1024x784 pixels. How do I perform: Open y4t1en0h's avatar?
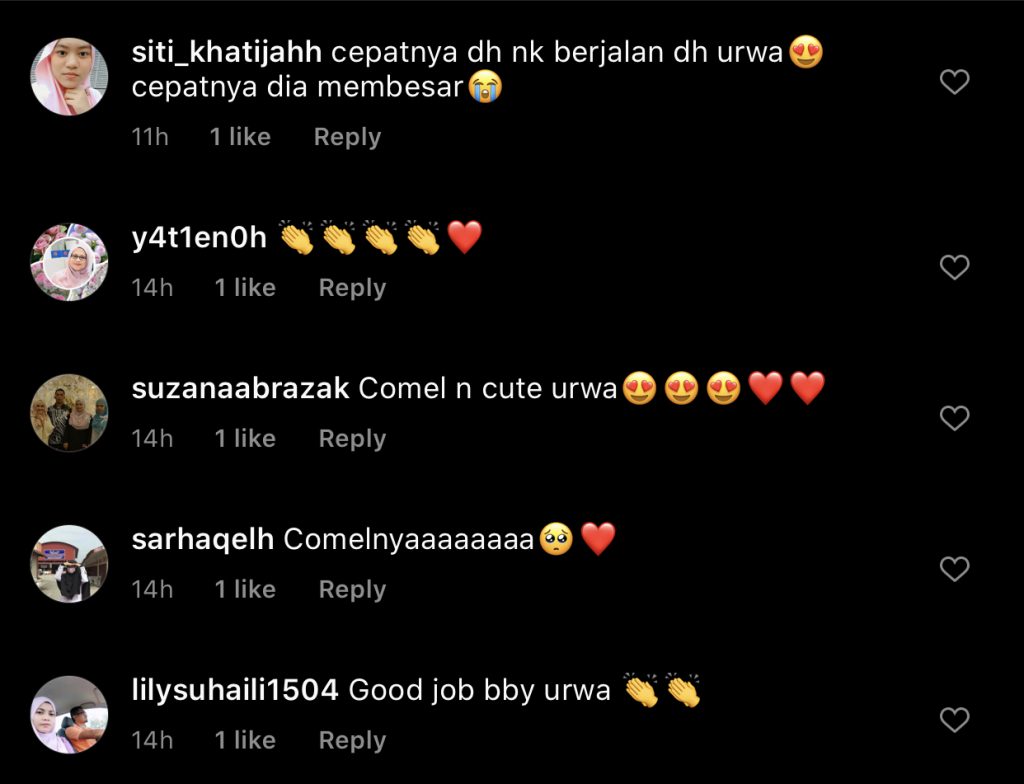point(69,262)
